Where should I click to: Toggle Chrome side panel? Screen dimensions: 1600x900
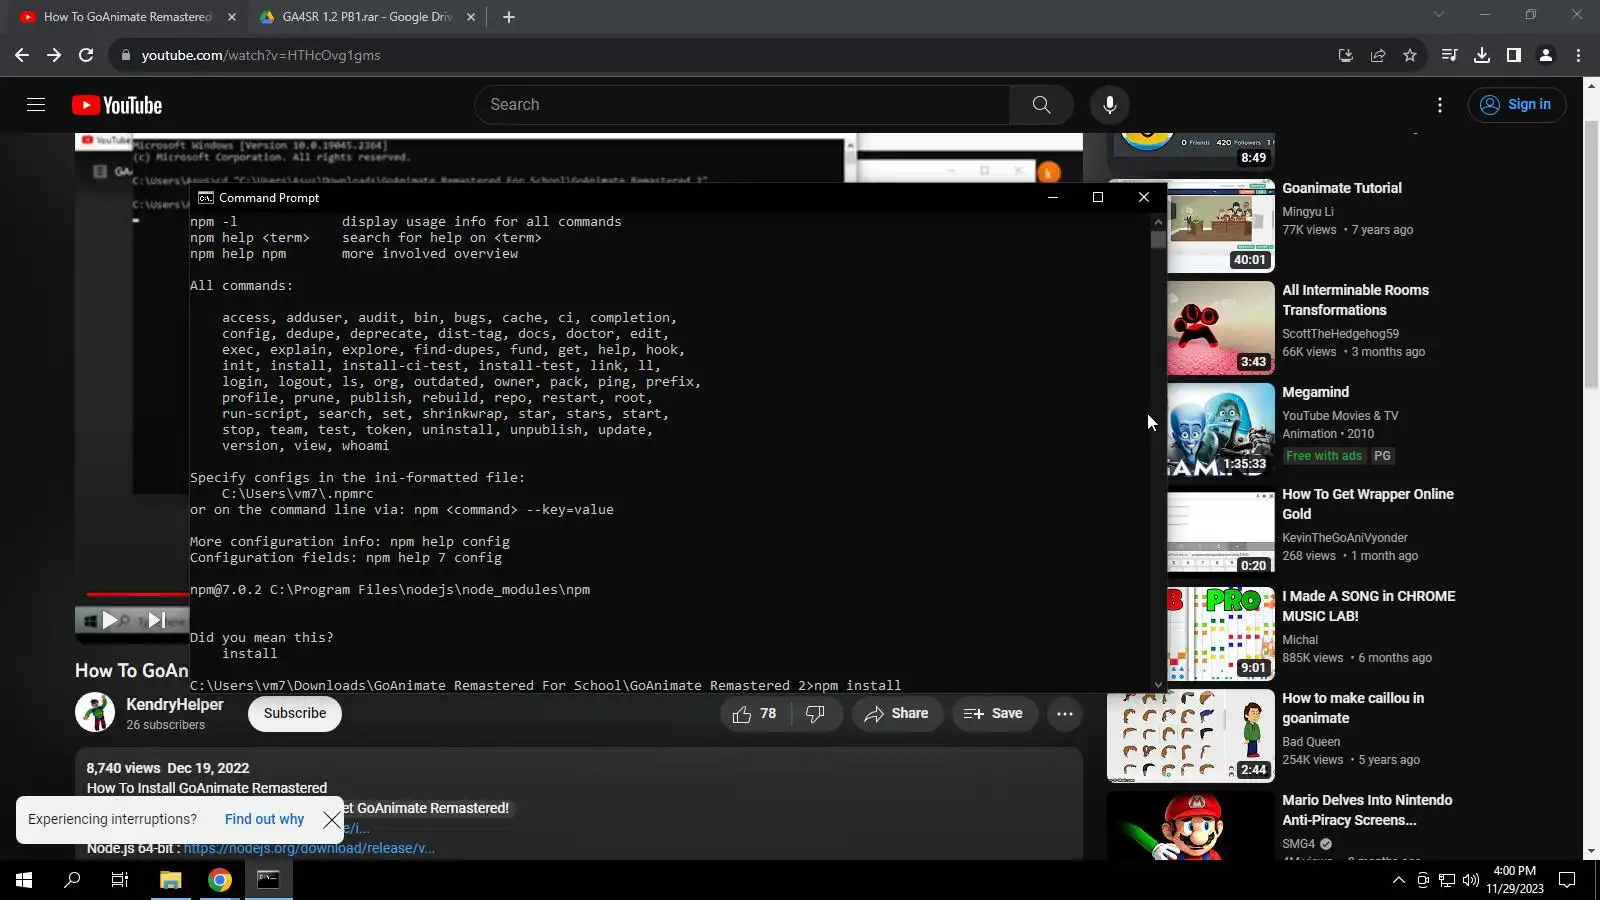[1514, 55]
